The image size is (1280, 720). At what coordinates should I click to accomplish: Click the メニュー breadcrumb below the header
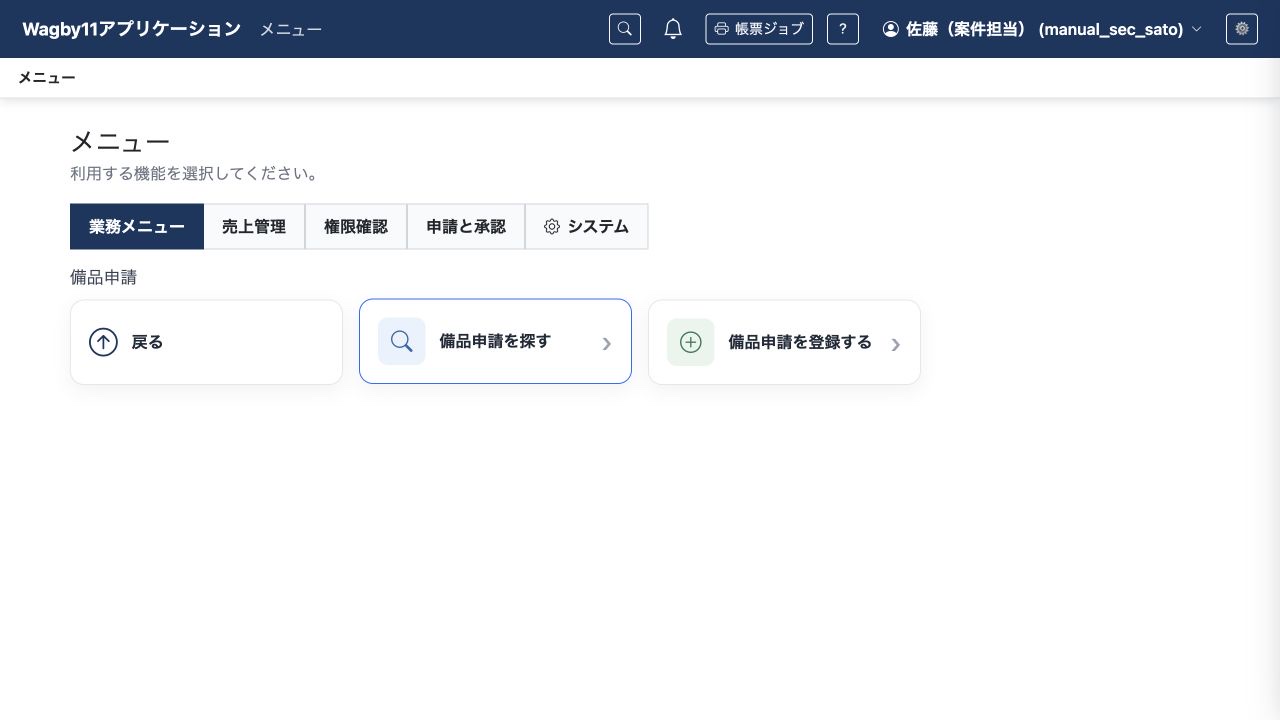coord(47,78)
